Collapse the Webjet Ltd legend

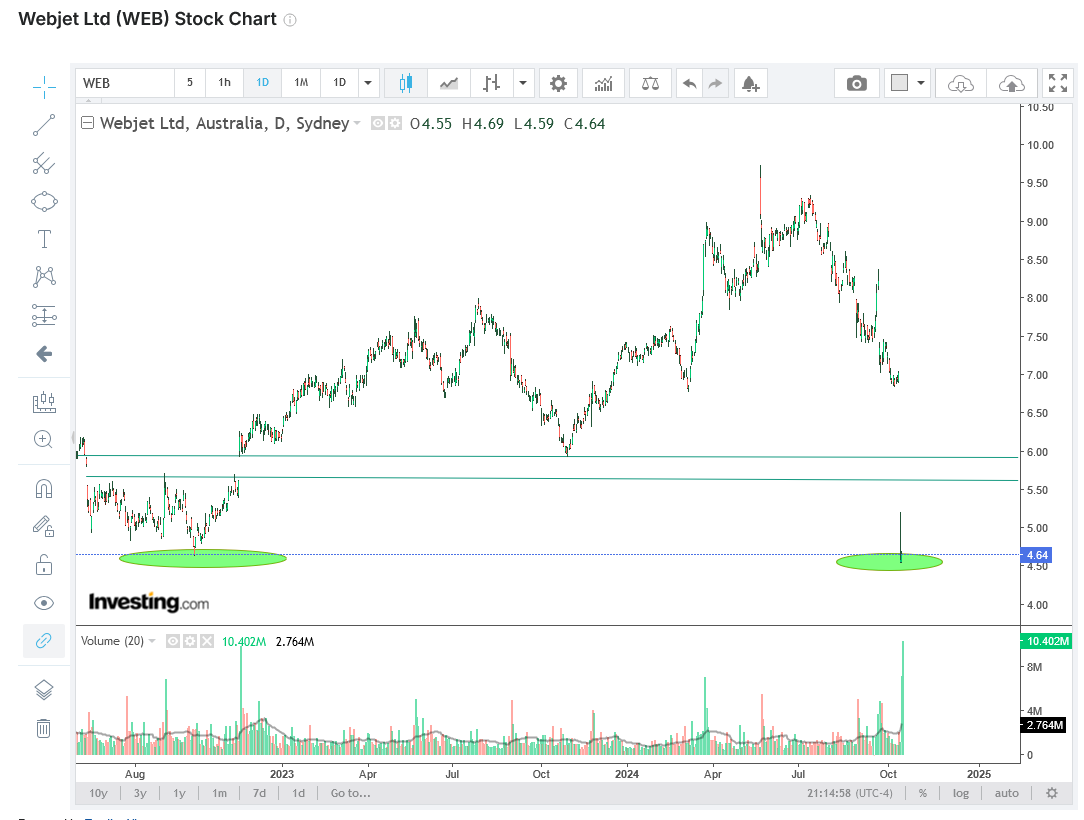pyautogui.click(x=88, y=123)
